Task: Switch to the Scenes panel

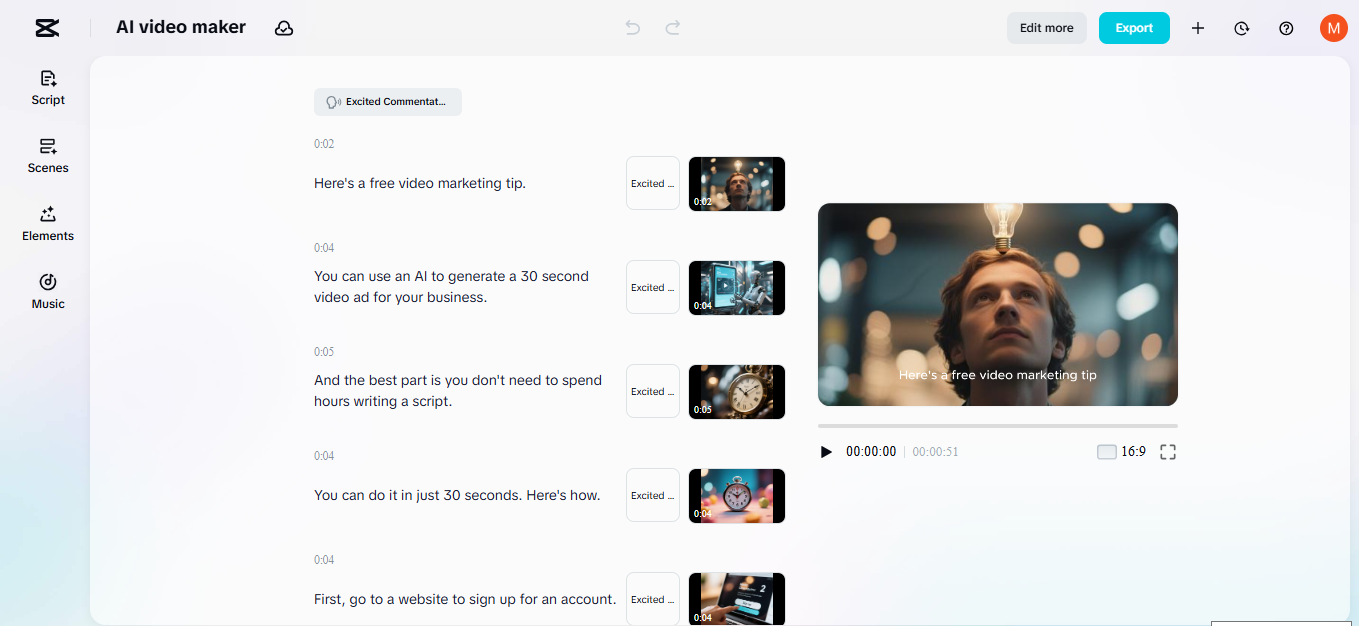Action: [47, 156]
